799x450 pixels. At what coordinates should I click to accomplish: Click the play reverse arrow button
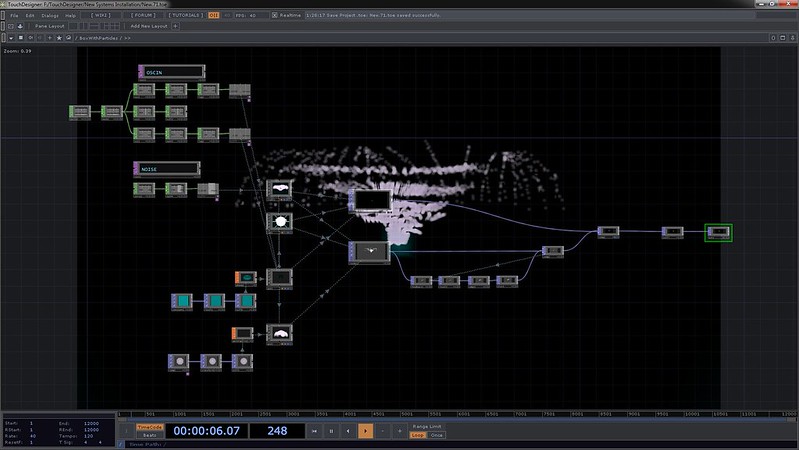coord(348,431)
